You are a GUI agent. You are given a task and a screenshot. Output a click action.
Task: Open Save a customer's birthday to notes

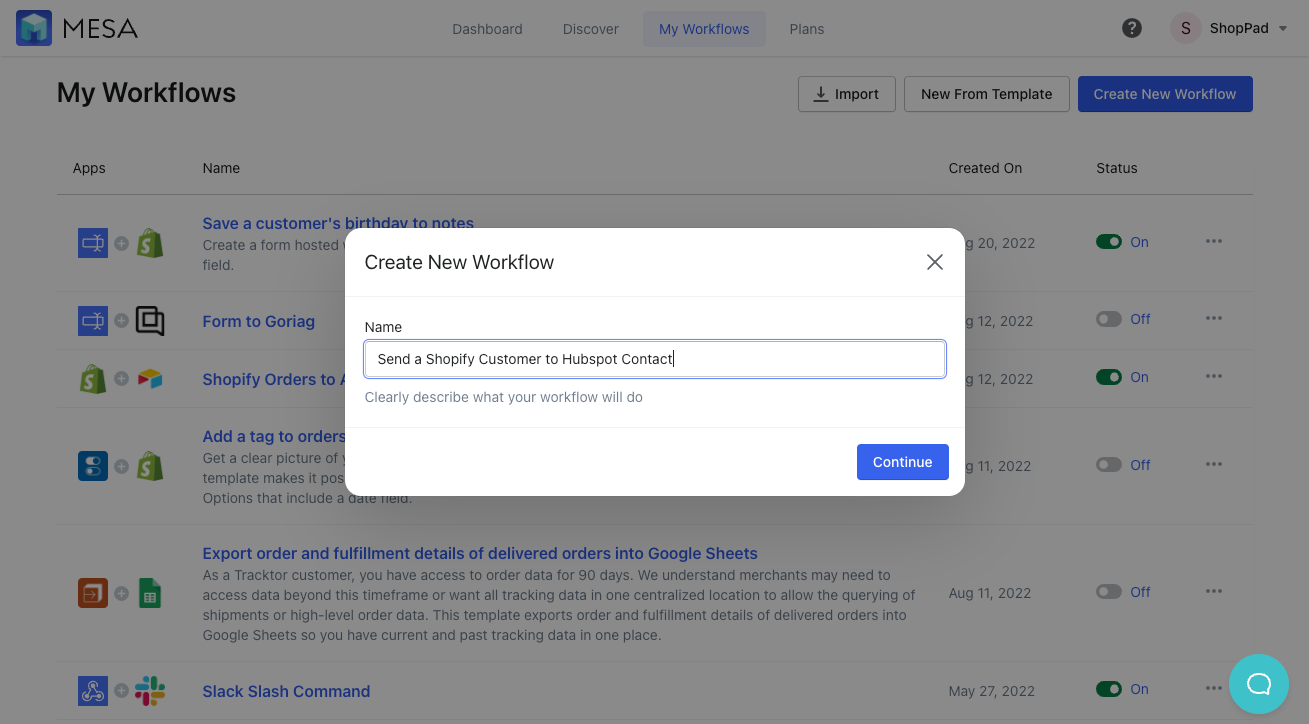click(338, 223)
